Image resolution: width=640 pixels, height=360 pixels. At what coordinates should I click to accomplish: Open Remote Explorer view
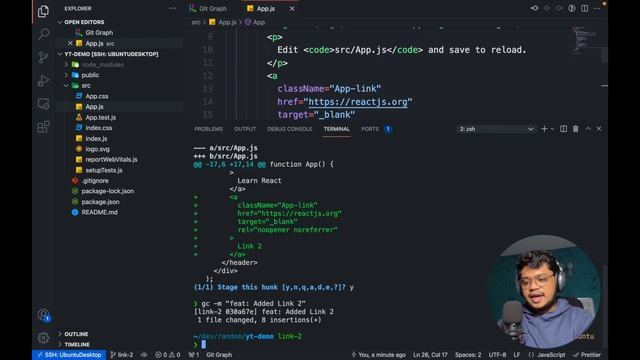click(x=43, y=104)
